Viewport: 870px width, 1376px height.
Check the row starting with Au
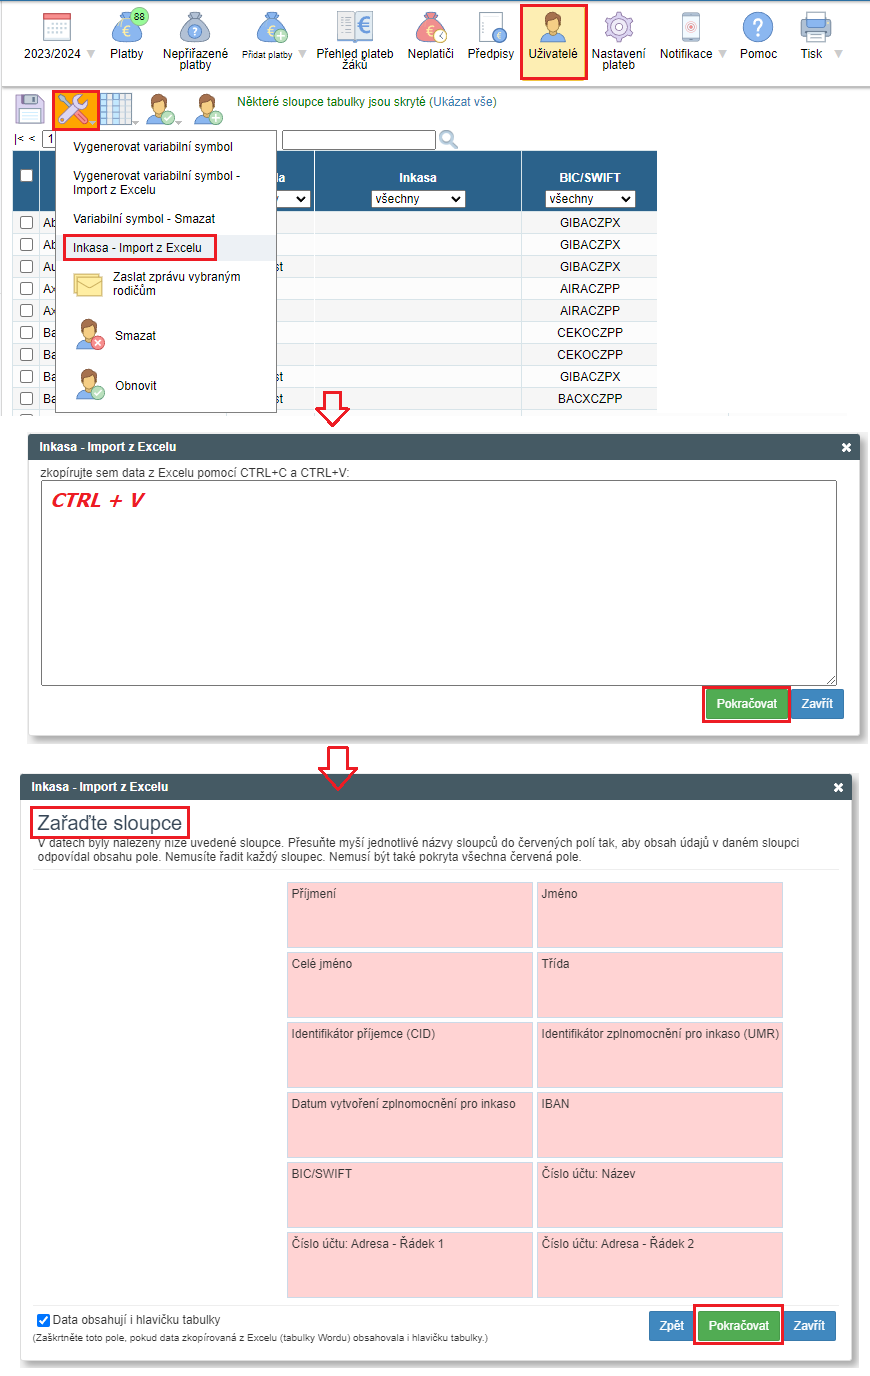tap(27, 267)
